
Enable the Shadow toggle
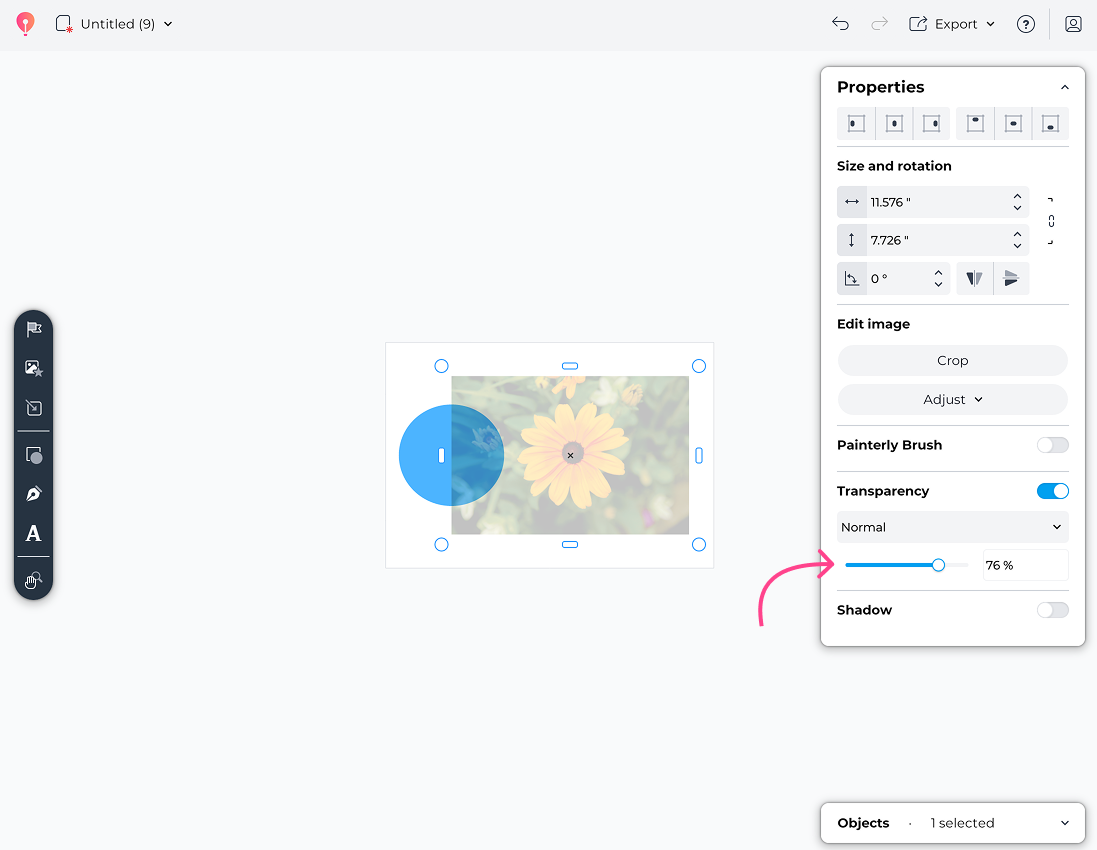click(1052, 610)
